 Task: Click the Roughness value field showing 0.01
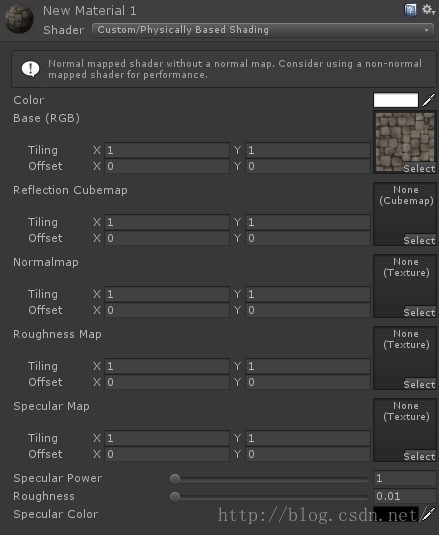[406, 496]
